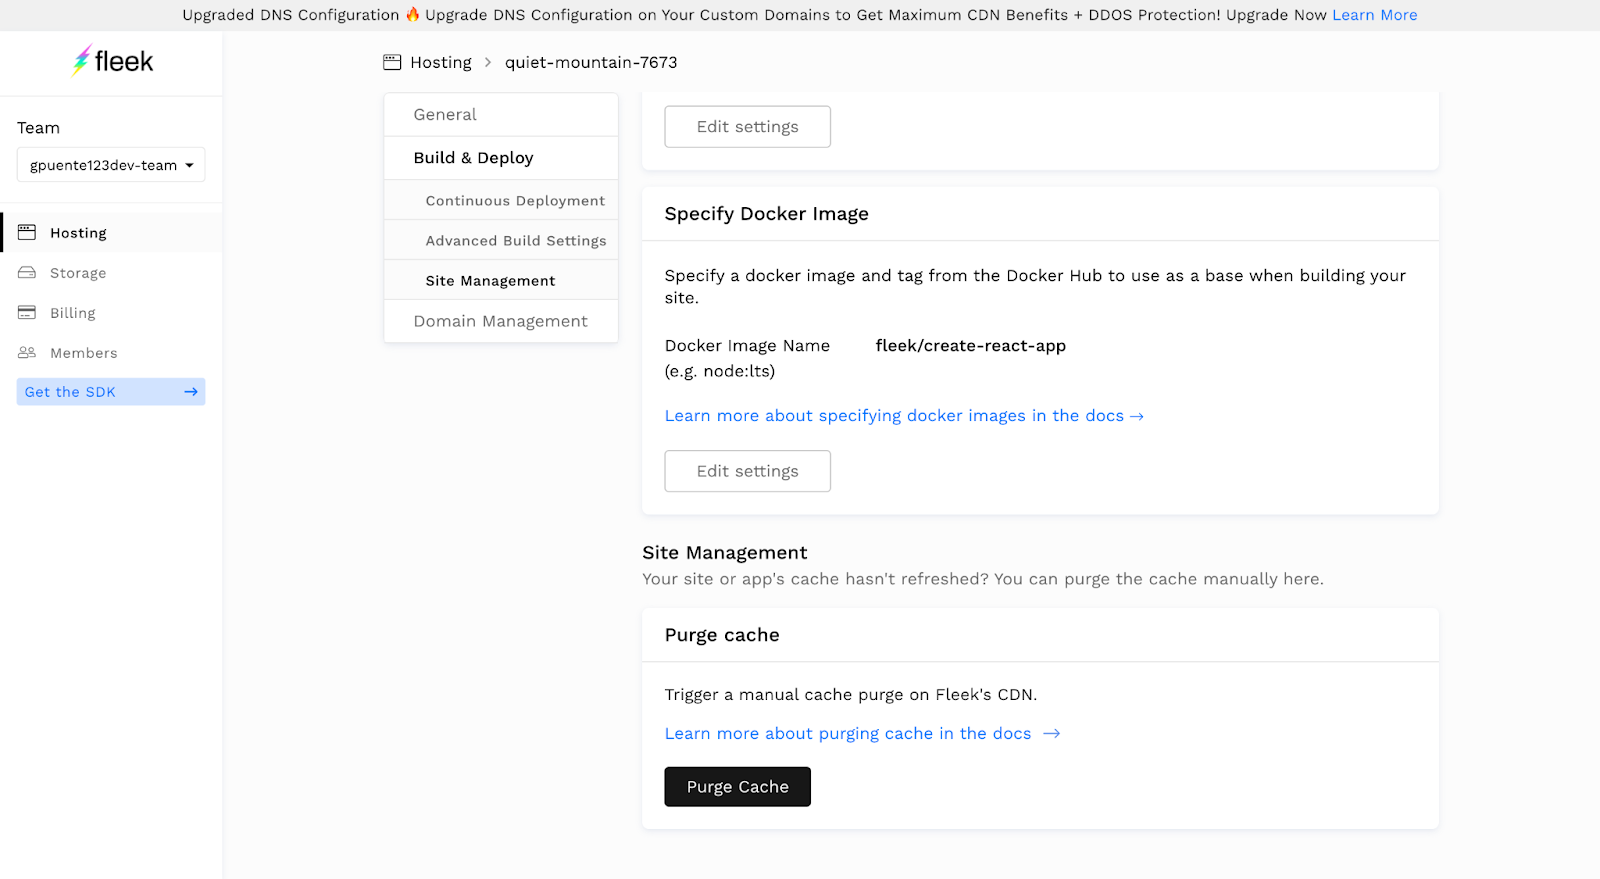Click Edit settings under Docker Image
The height and width of the screenshot is (879, 1600).
pyautogui.click(x=747, y=471)
